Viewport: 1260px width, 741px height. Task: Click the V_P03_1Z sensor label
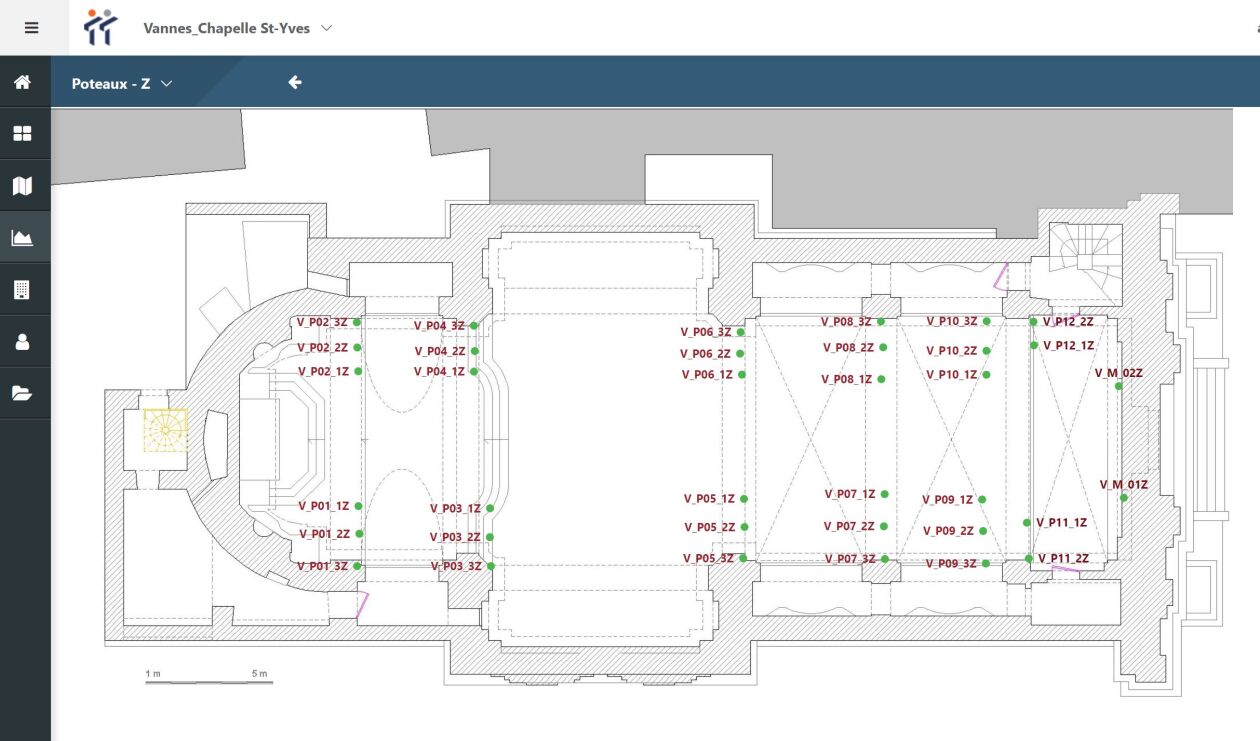[x=455, y=508]
